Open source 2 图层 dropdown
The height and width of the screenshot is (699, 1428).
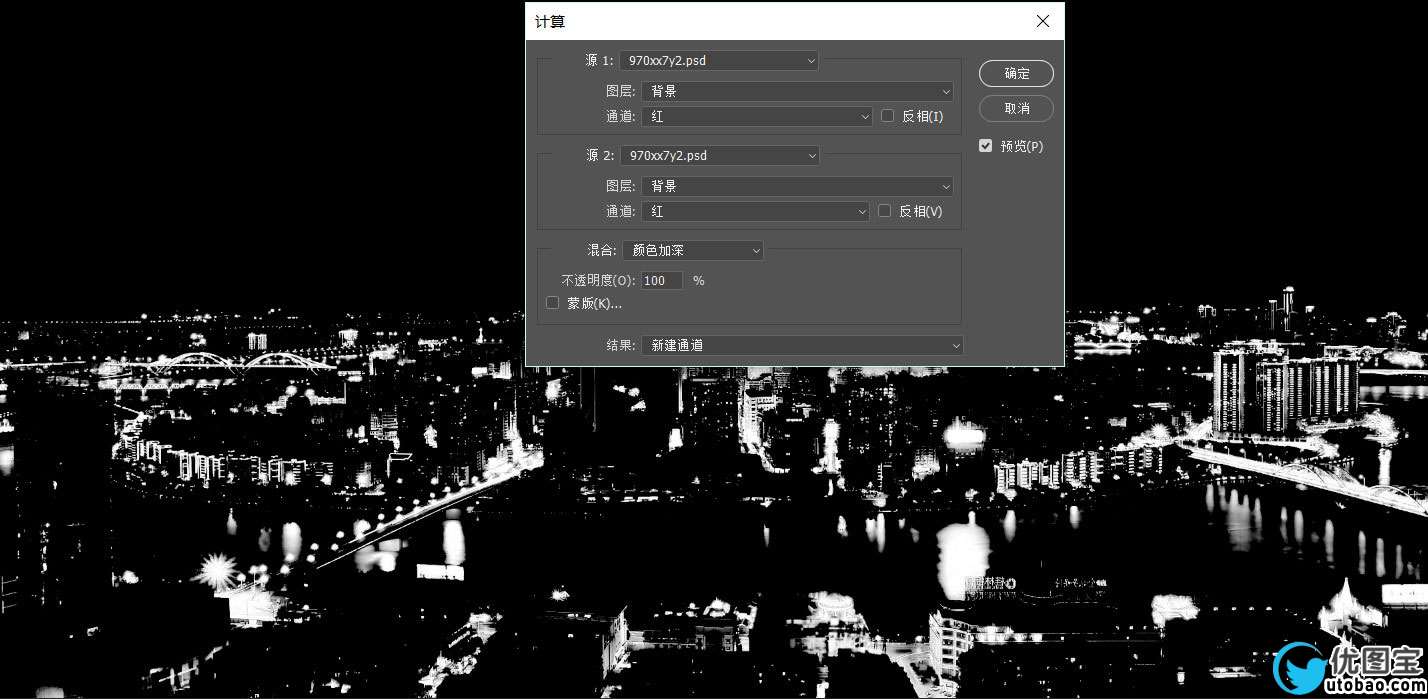coord(797,186)
